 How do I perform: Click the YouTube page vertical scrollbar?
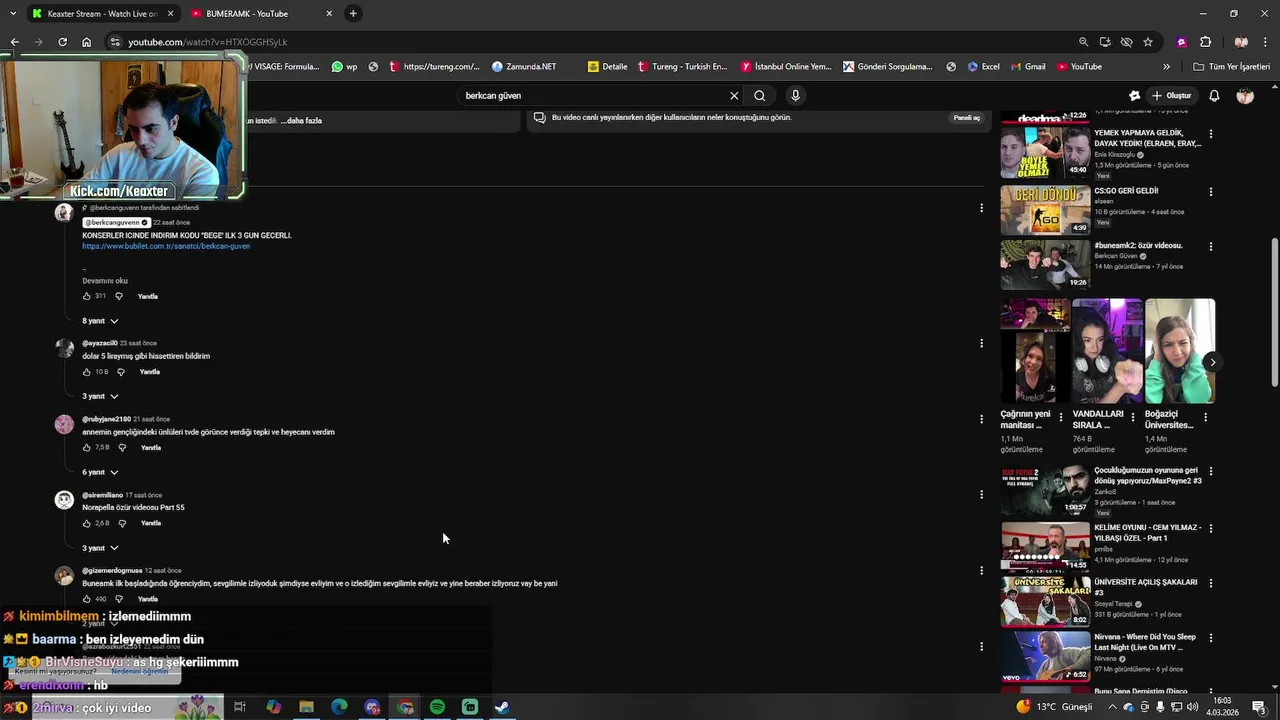pyautogui.click(x=1274, y=312)
